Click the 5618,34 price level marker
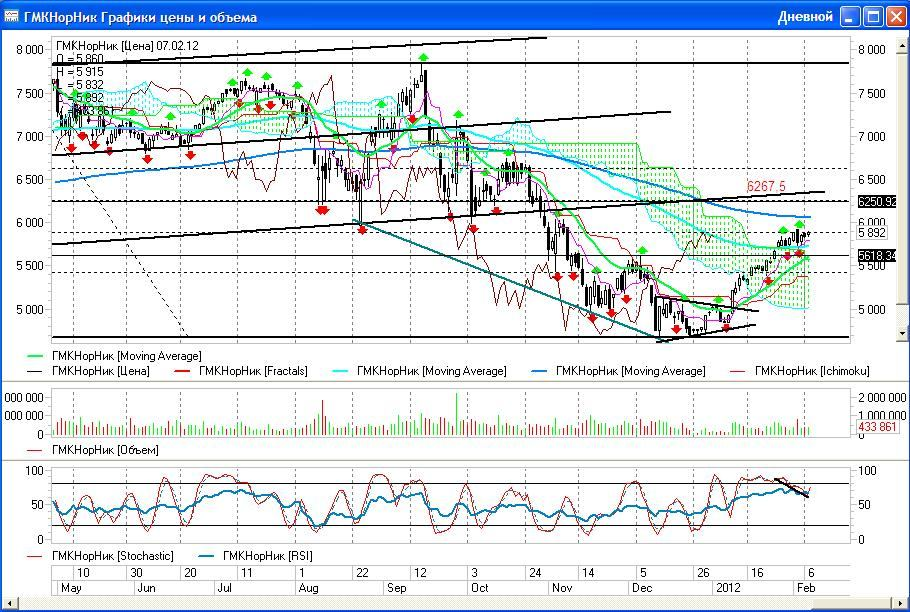The image size is (910, 612). (877, 255)
